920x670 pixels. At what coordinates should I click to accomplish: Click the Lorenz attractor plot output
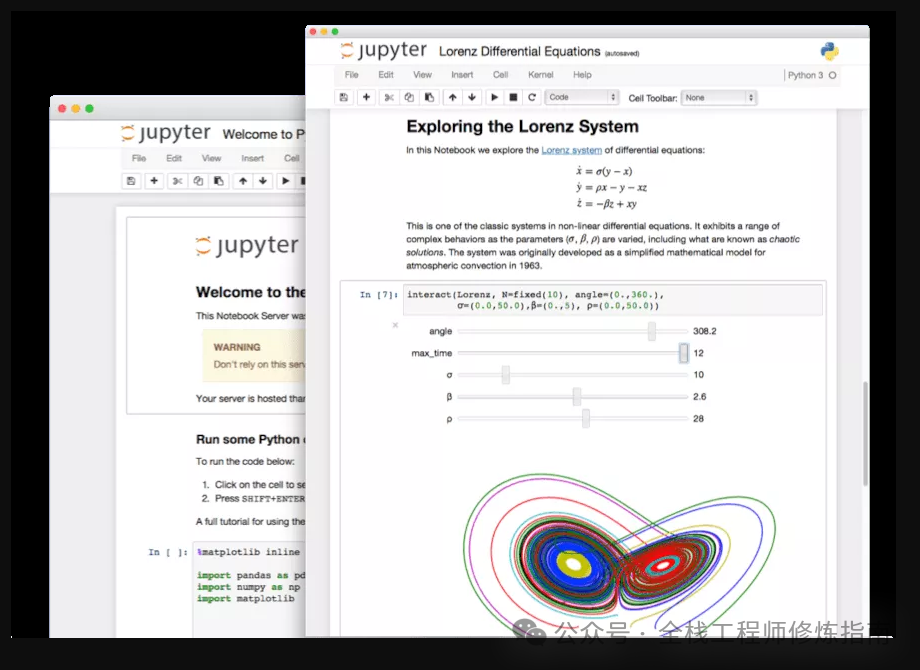point(619,554)
